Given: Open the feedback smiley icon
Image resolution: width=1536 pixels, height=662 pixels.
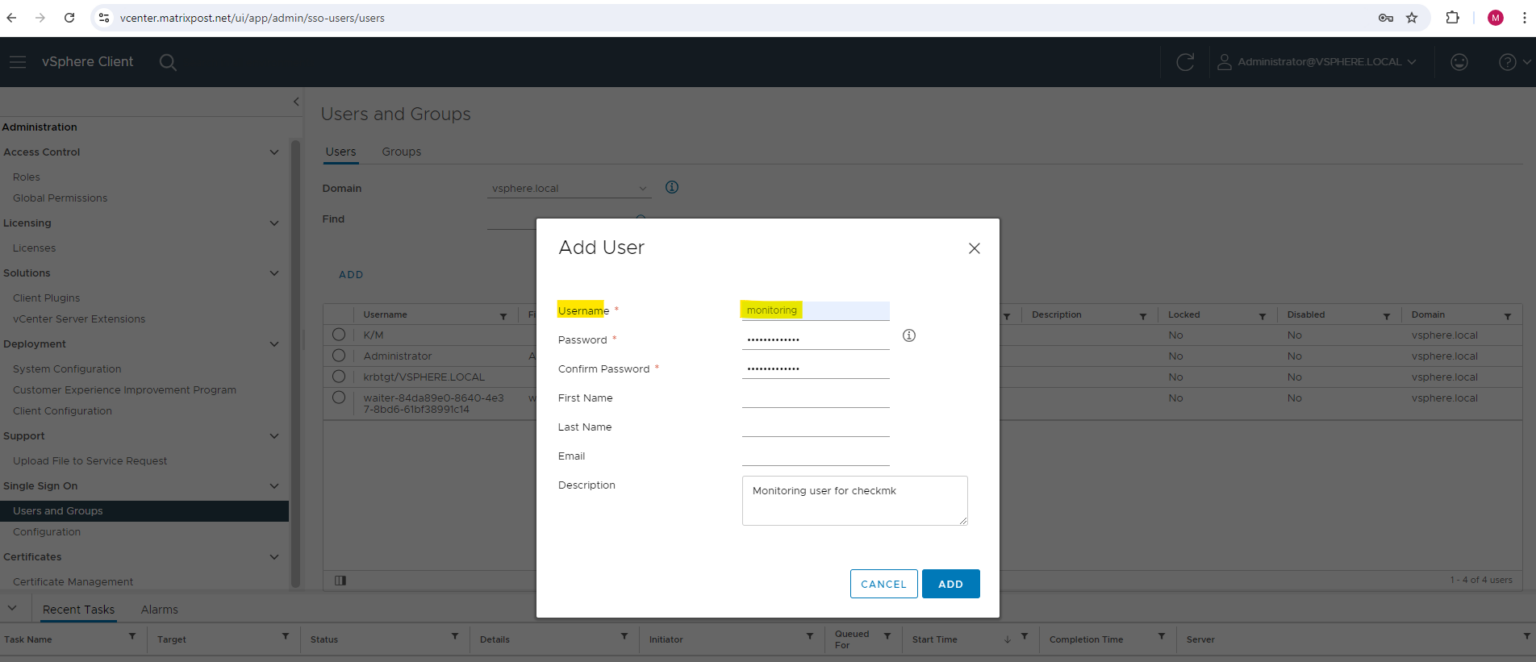Looking at the screenshot, I should [x=1459, y=62].
